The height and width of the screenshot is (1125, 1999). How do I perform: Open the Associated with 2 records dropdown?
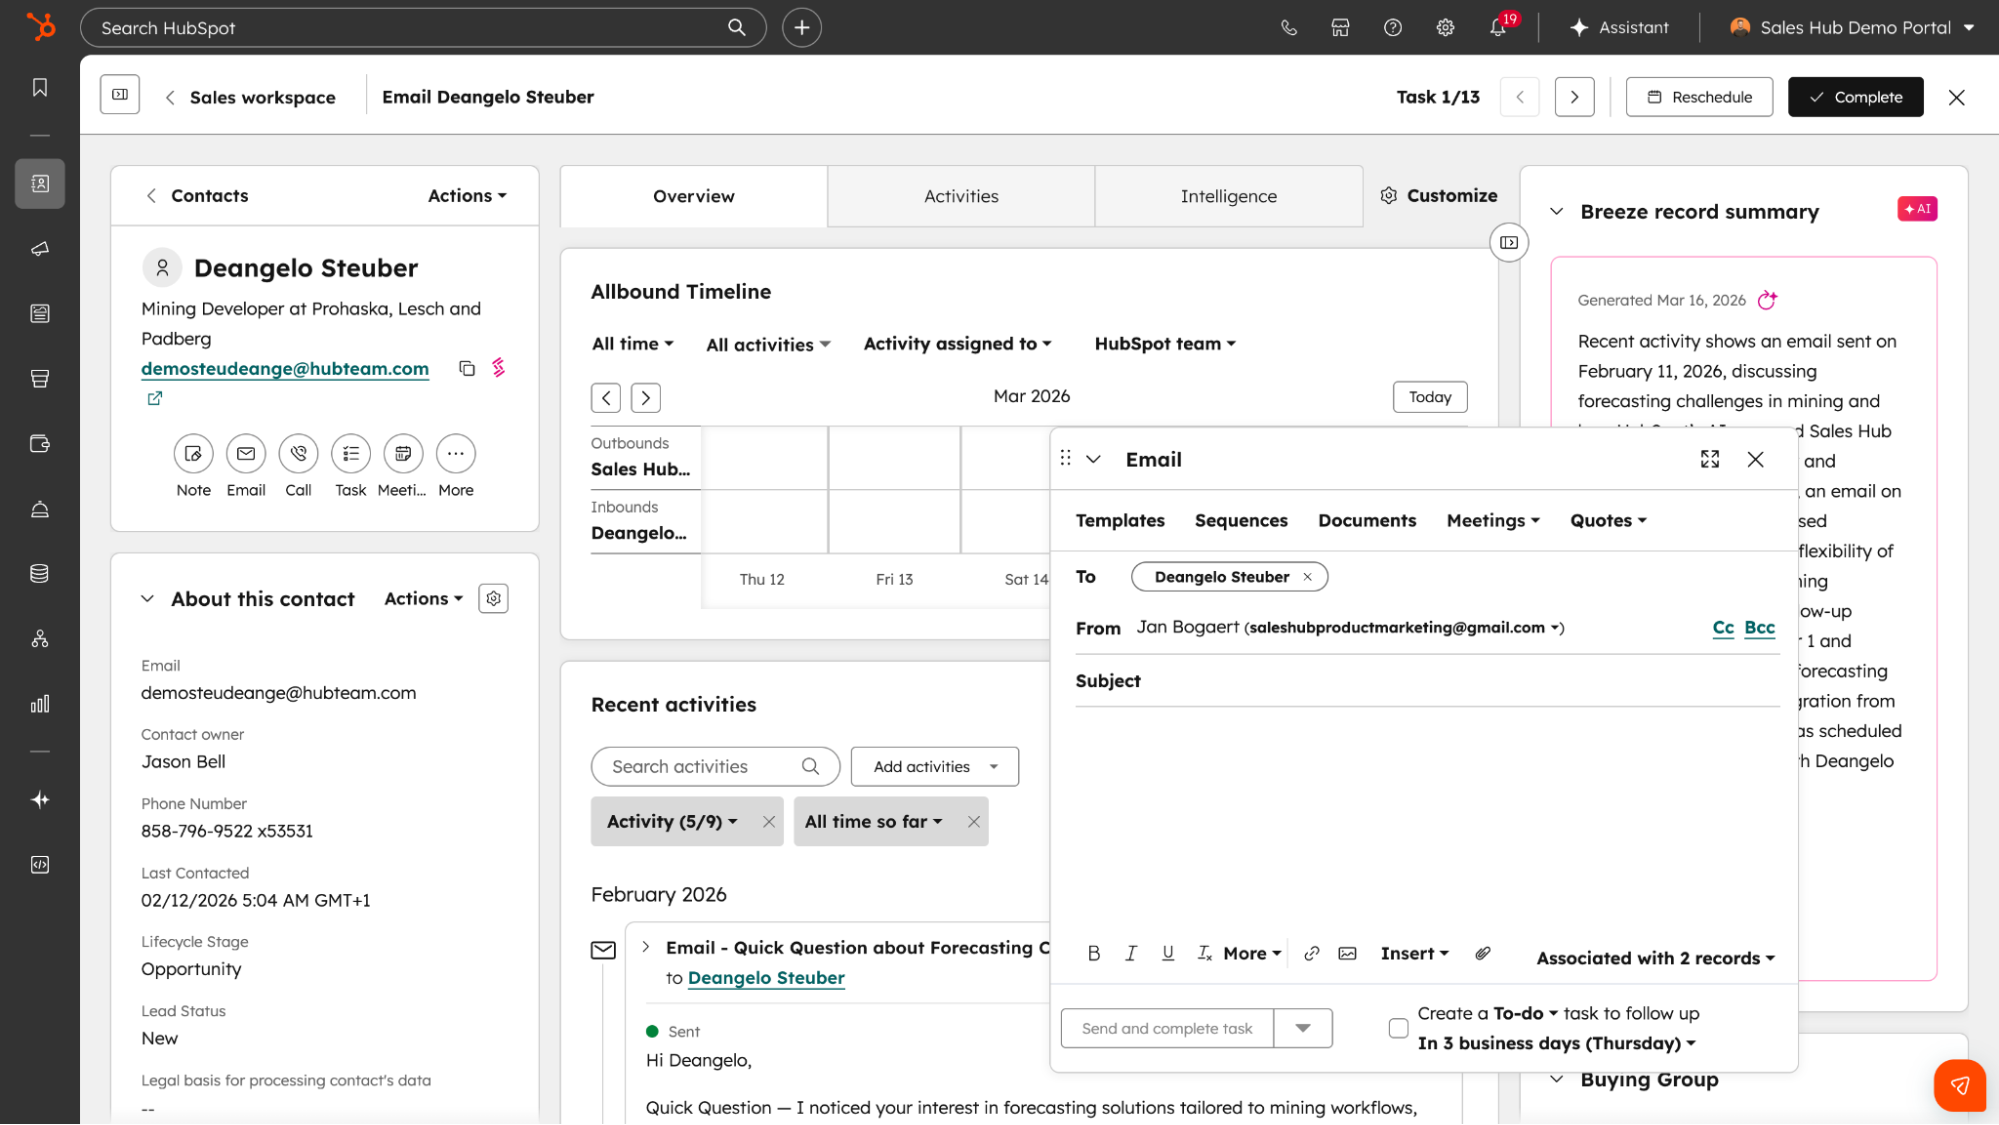tap(1656, 958)
